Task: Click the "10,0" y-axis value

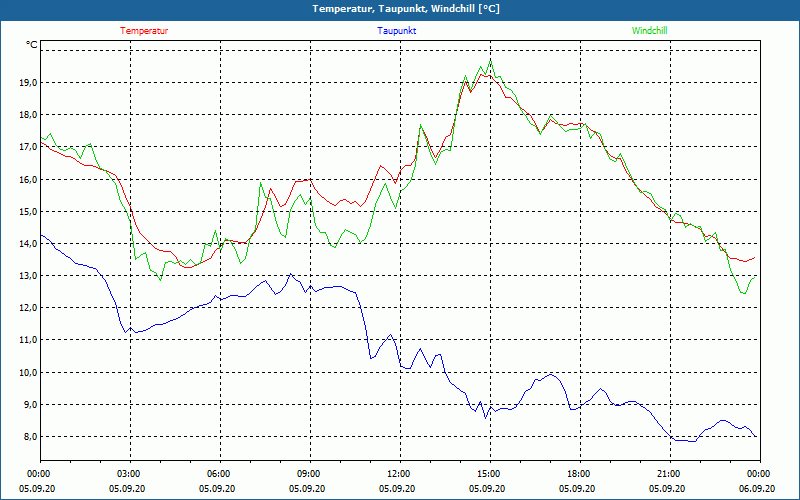Action: tap(29, 372)
